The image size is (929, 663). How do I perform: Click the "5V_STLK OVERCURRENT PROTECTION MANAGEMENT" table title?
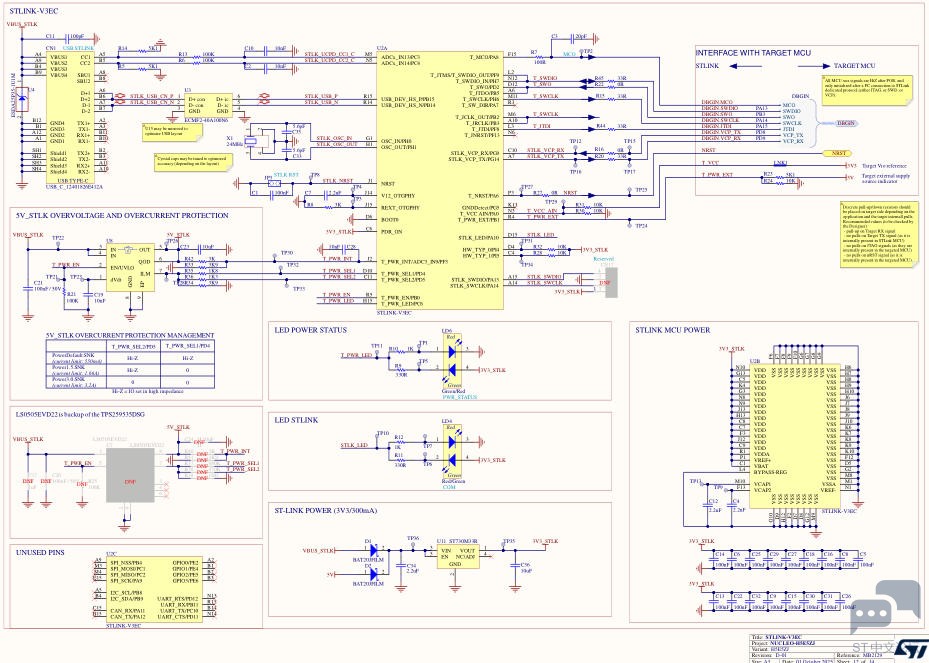130,335
